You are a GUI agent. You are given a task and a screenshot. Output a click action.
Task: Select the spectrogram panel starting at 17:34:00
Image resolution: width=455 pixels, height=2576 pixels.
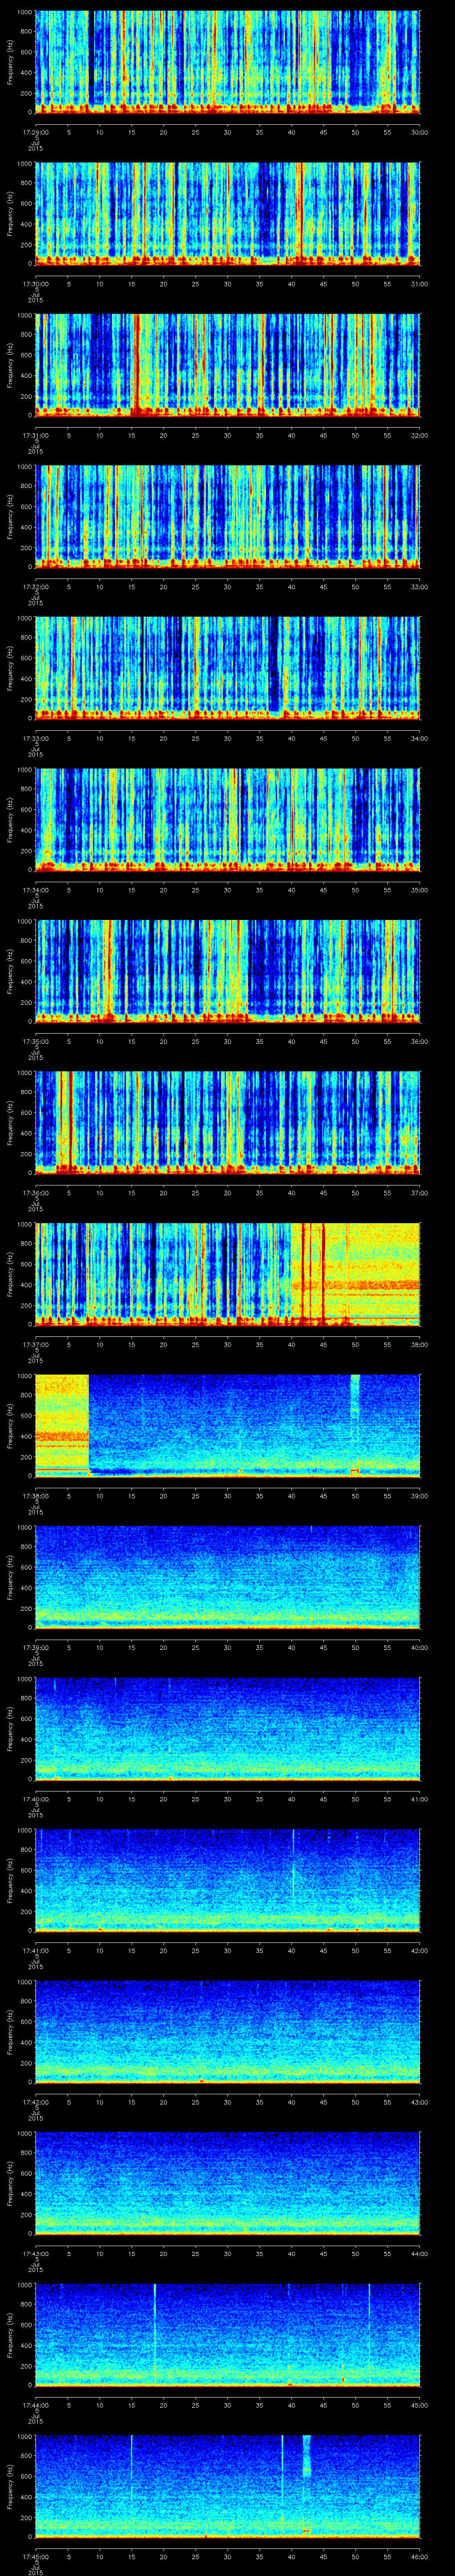tap(228, 819)
